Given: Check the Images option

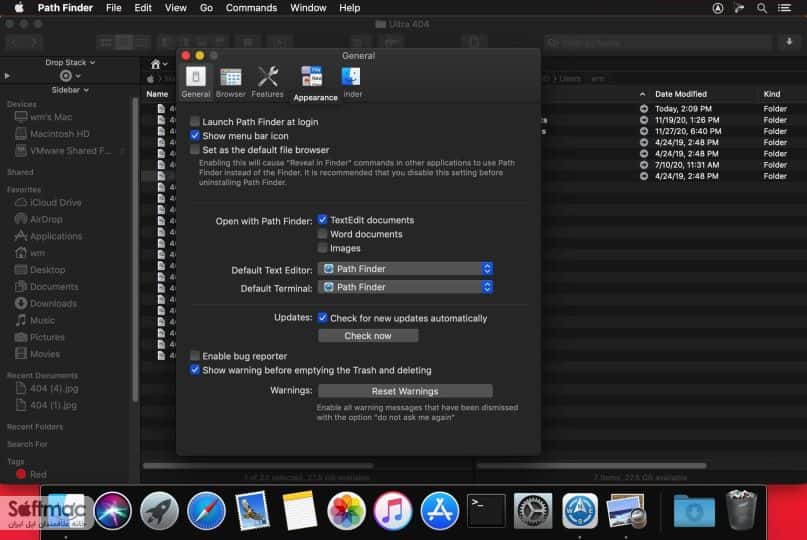Looking at the screenshot, I should [322, 248].
